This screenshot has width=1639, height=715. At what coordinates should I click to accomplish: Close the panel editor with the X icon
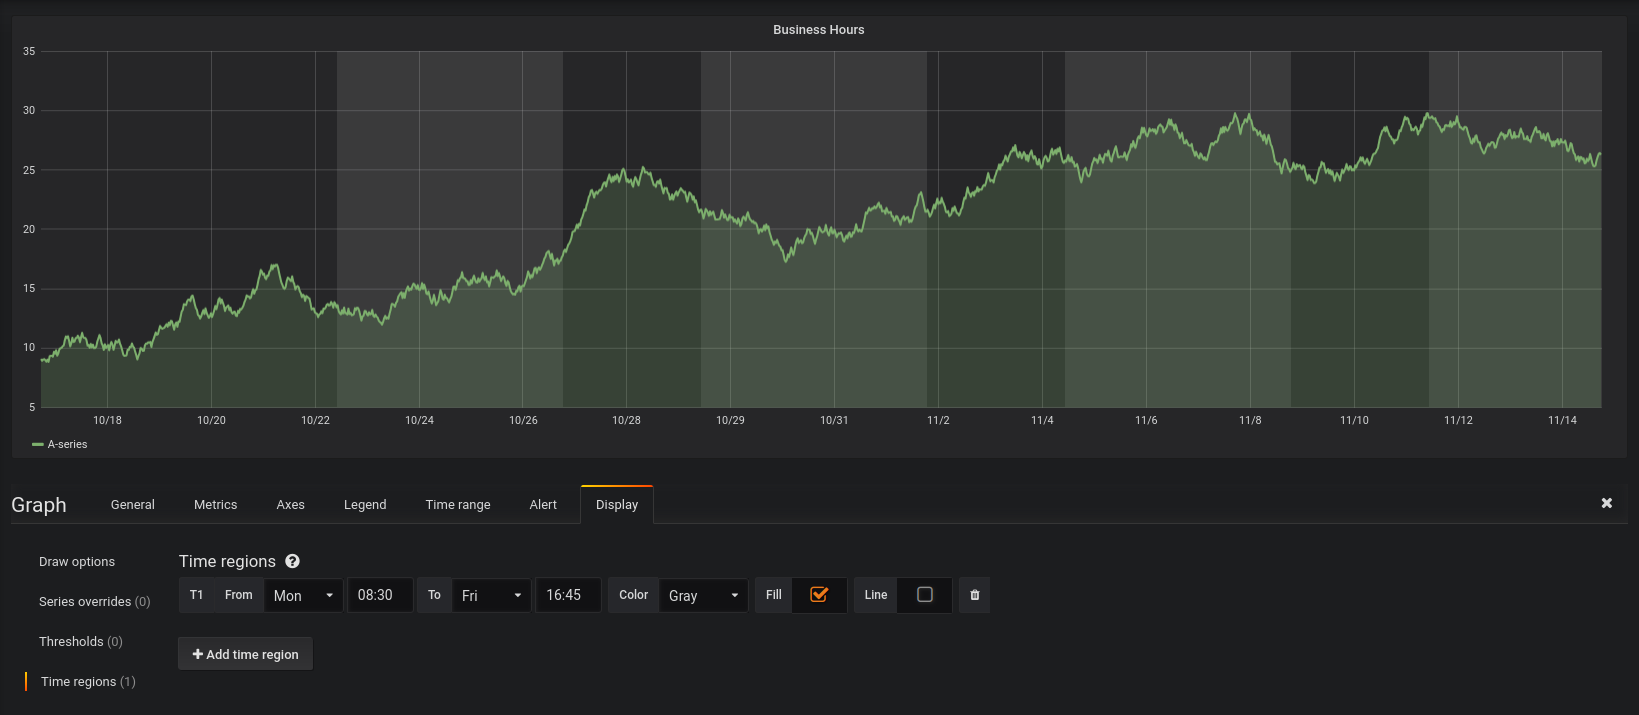tap(1606, 503)
